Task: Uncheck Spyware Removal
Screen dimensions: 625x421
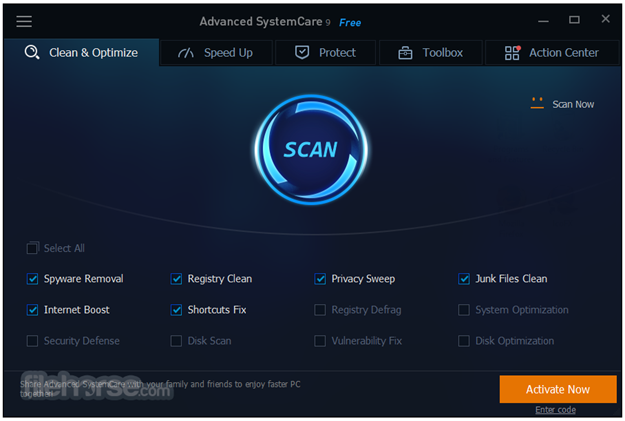Action: tap(32, 279)
